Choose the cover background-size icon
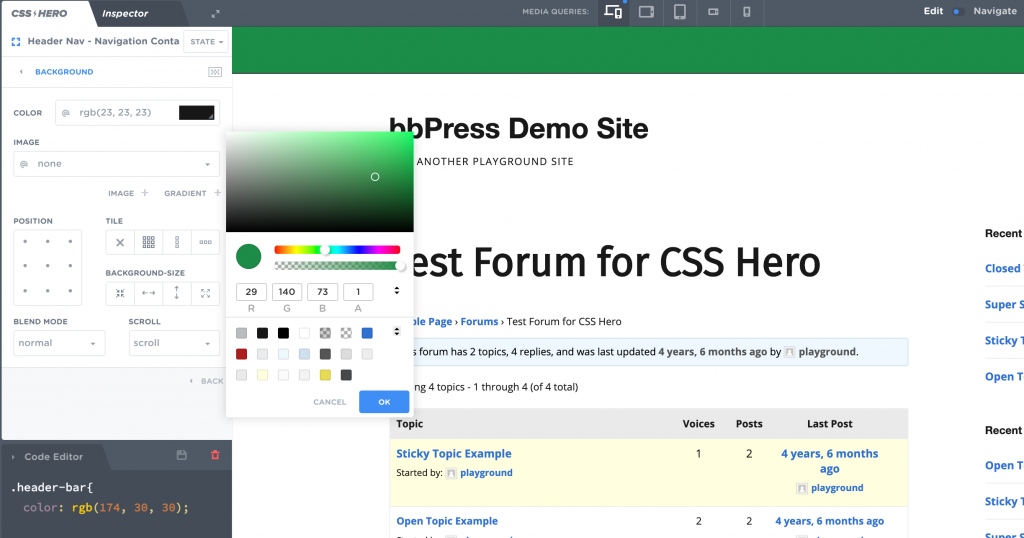1024x538 pixels. (206, 293)
